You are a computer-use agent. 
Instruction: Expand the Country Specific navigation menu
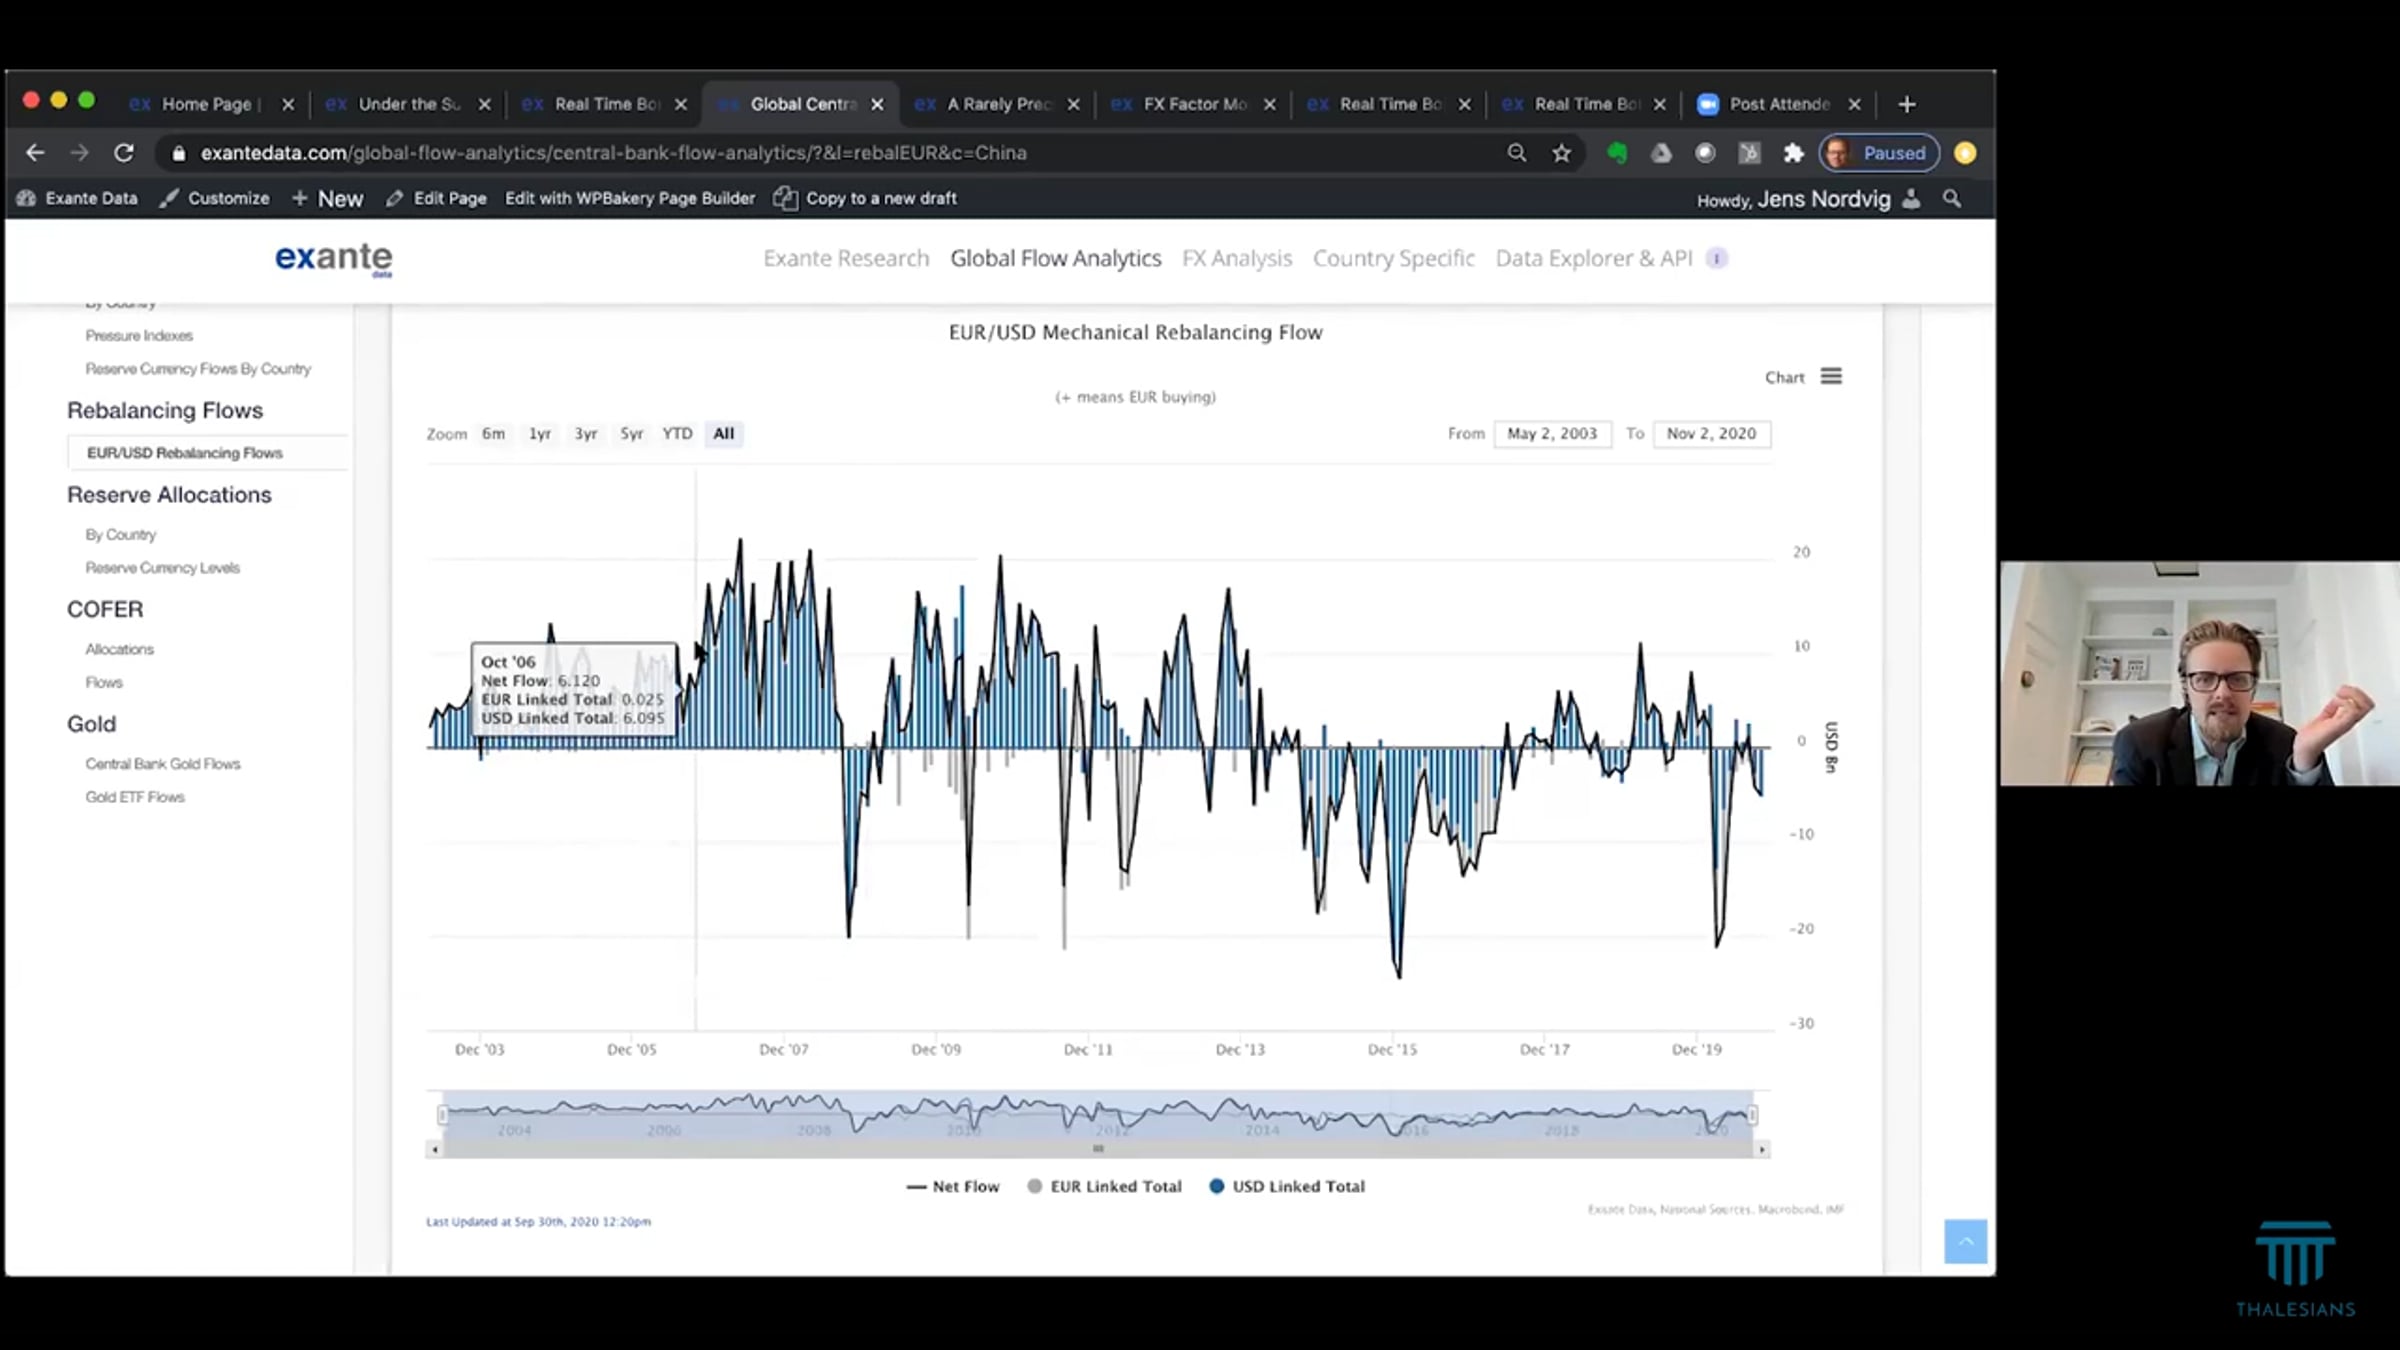point(1393,258)
